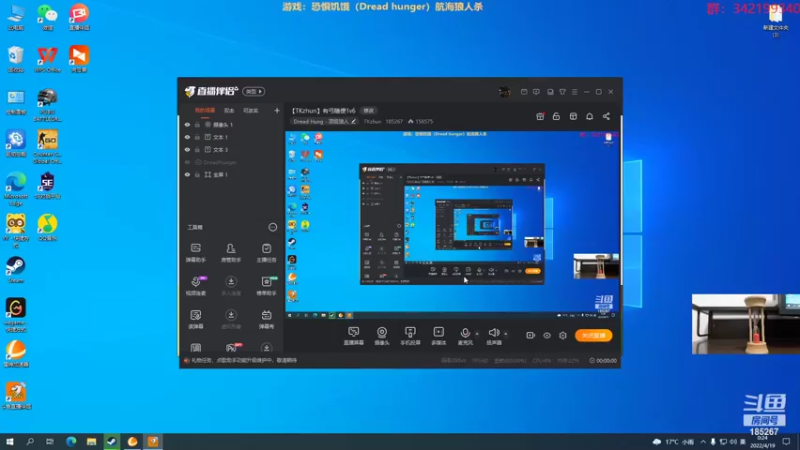The image size is (800, 450).
Task: Switch to the second scene tab
Action: [x=229, y=110]
